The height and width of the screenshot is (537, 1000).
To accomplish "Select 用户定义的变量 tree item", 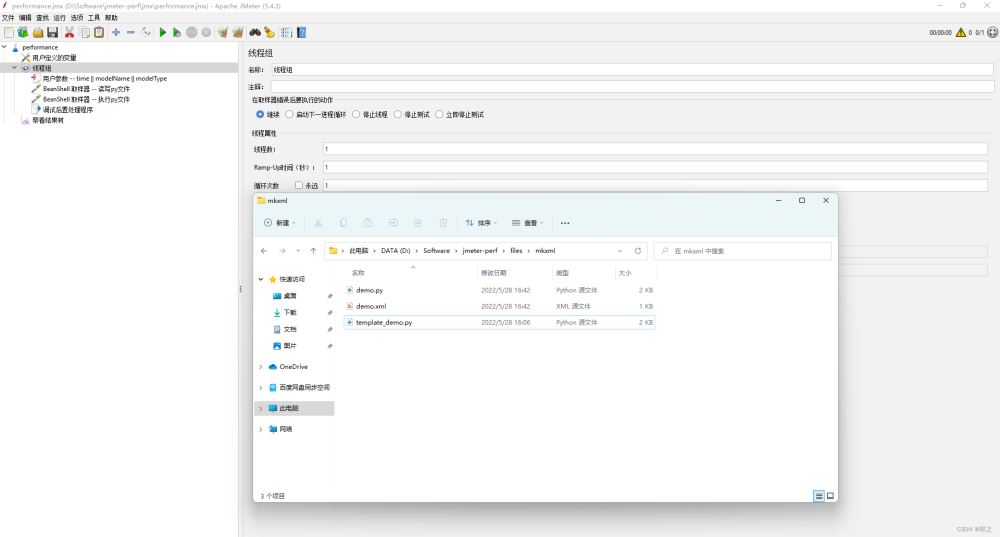I will [x=54, y=57].
